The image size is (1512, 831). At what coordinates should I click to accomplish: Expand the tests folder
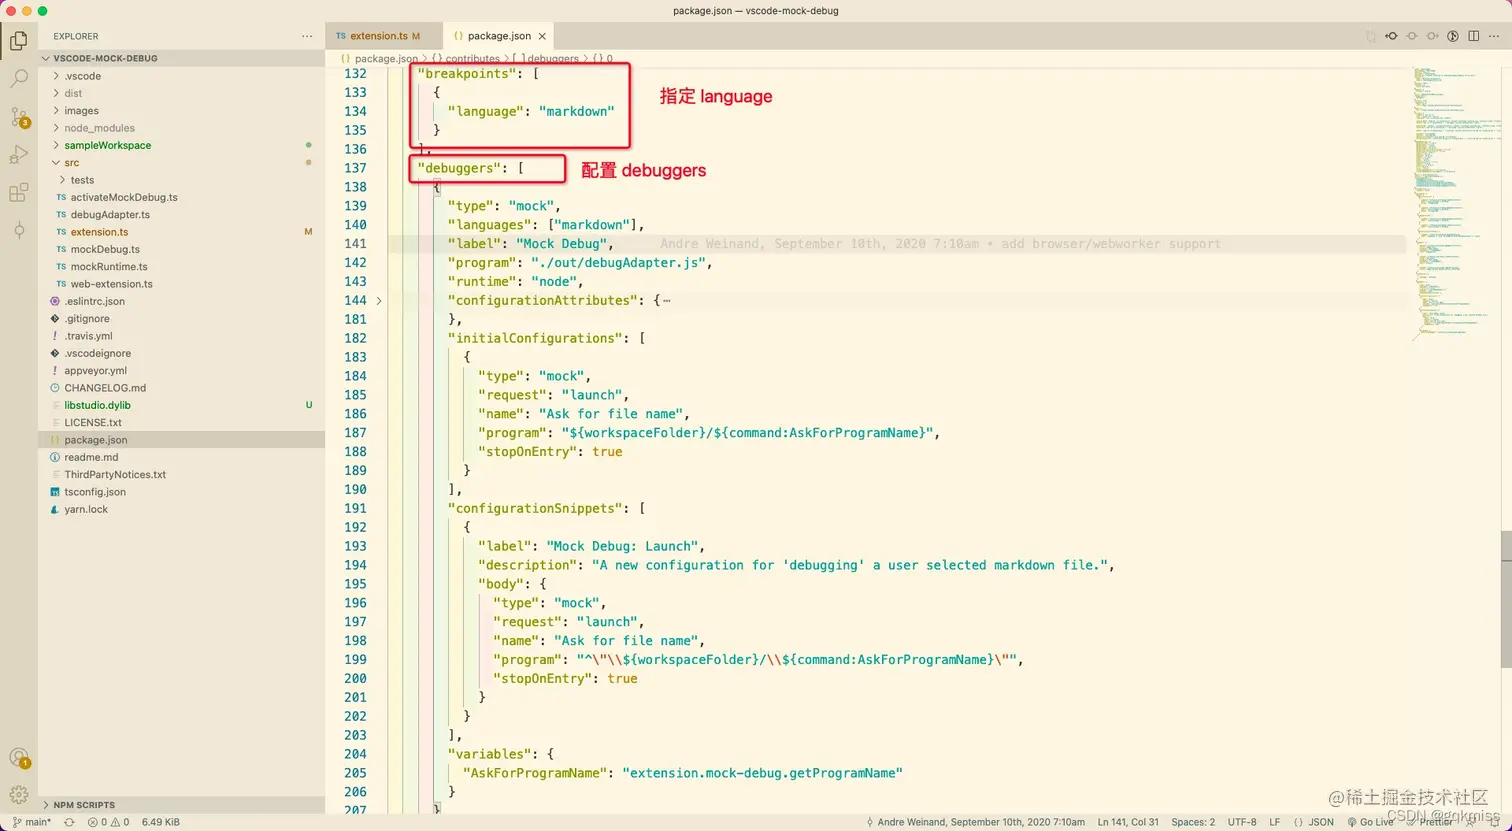(x=181, y=180)
